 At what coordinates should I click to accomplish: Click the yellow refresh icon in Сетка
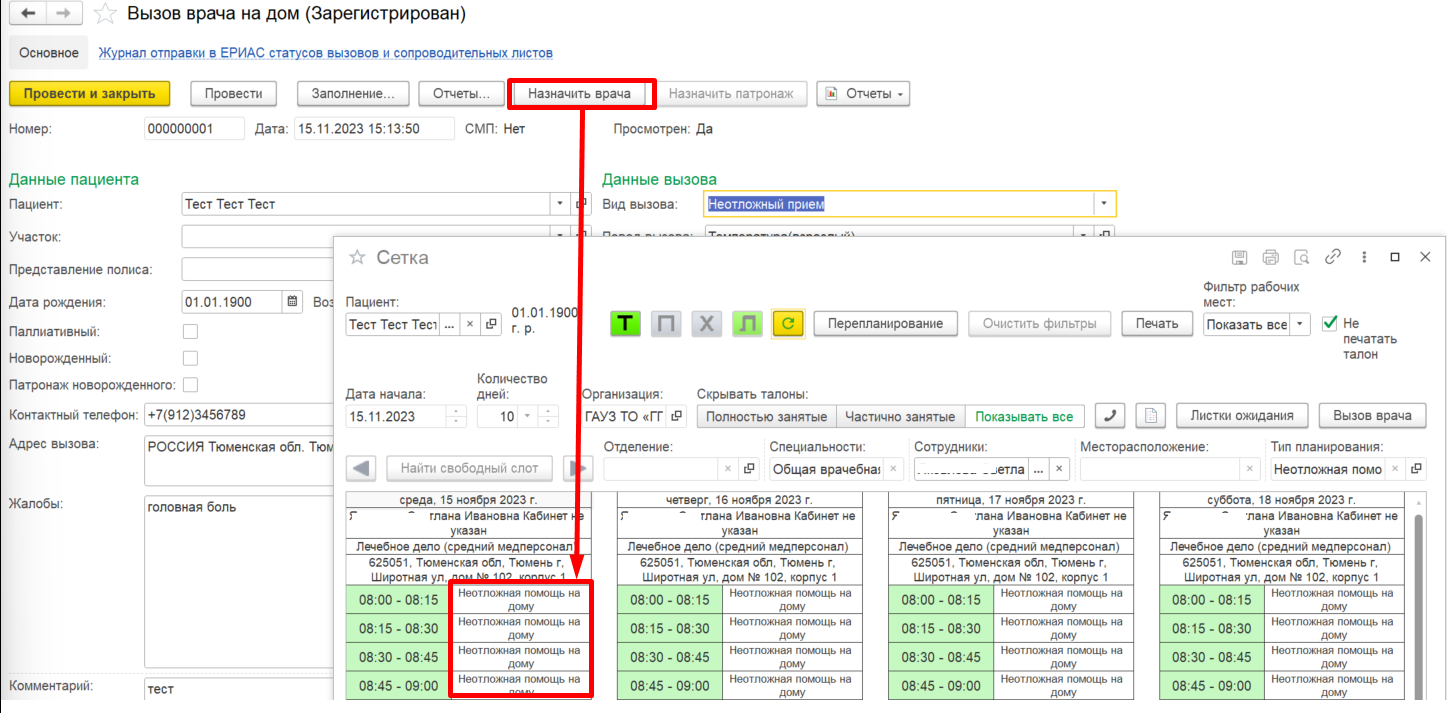(788, 324)
